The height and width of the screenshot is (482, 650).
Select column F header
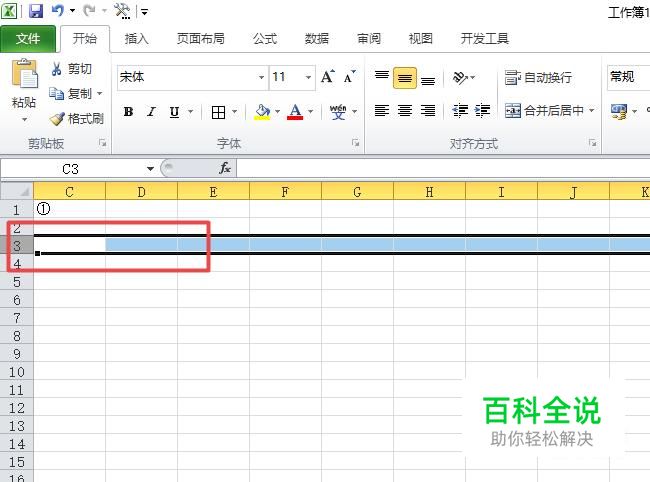coord(285,192)
